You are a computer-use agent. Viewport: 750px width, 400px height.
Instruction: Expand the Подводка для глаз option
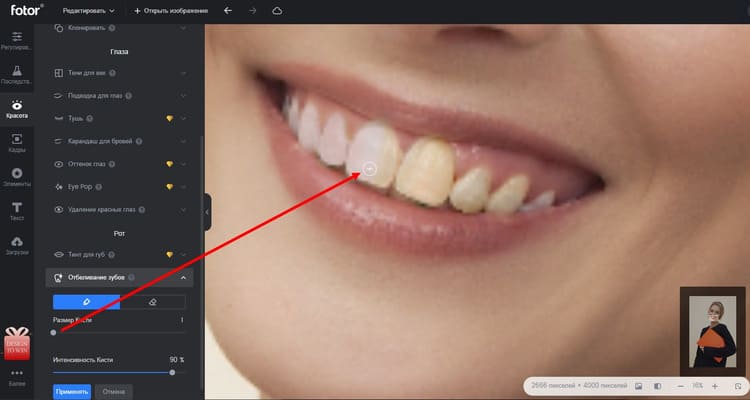click(x=120, y=96)
